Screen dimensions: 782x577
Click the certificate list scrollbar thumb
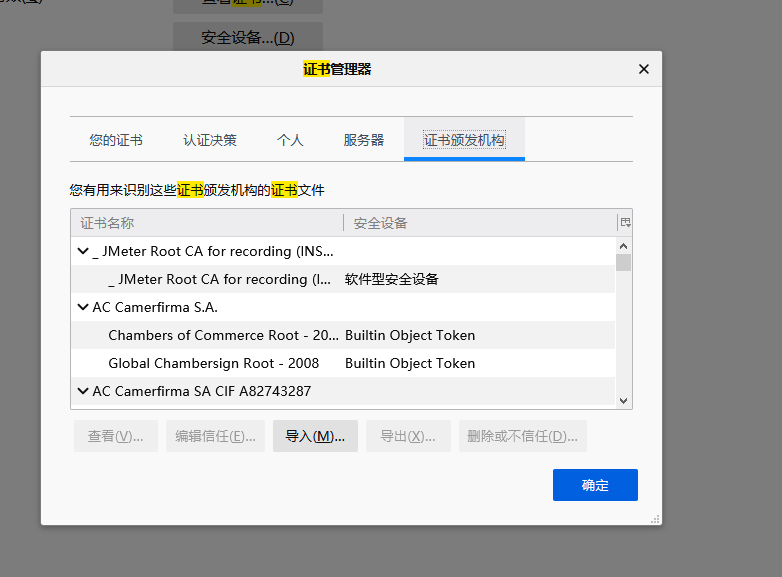click(623, 262)
